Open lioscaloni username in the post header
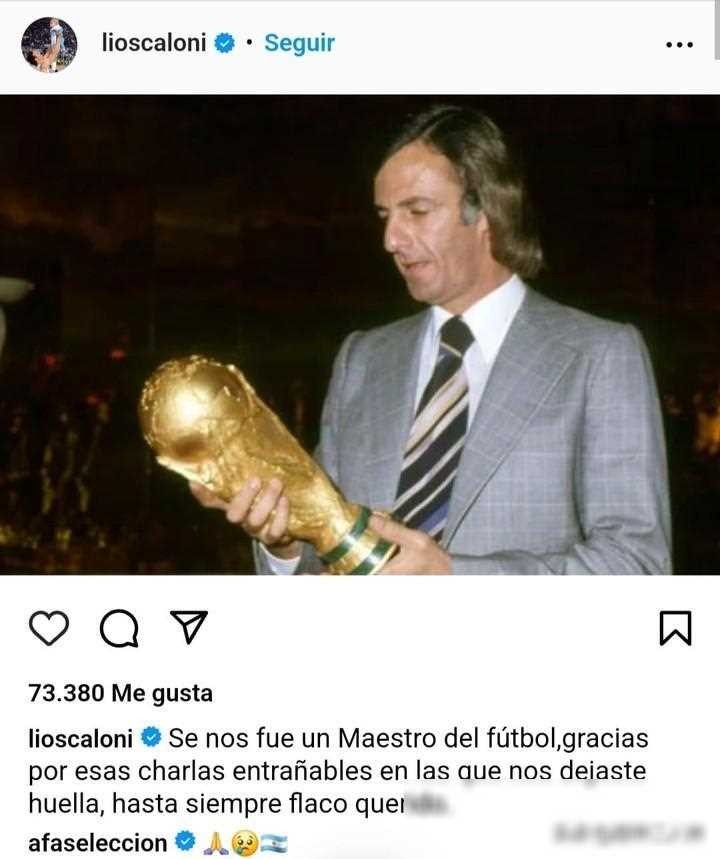 click(154, 43)
